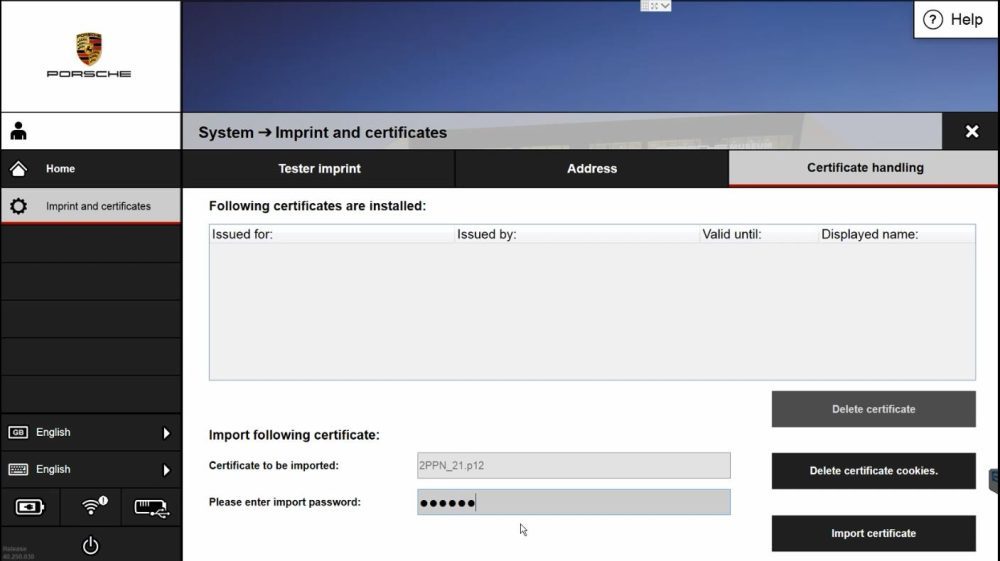Open the user profile icon
1000x561 pixels.
point(18,132)
